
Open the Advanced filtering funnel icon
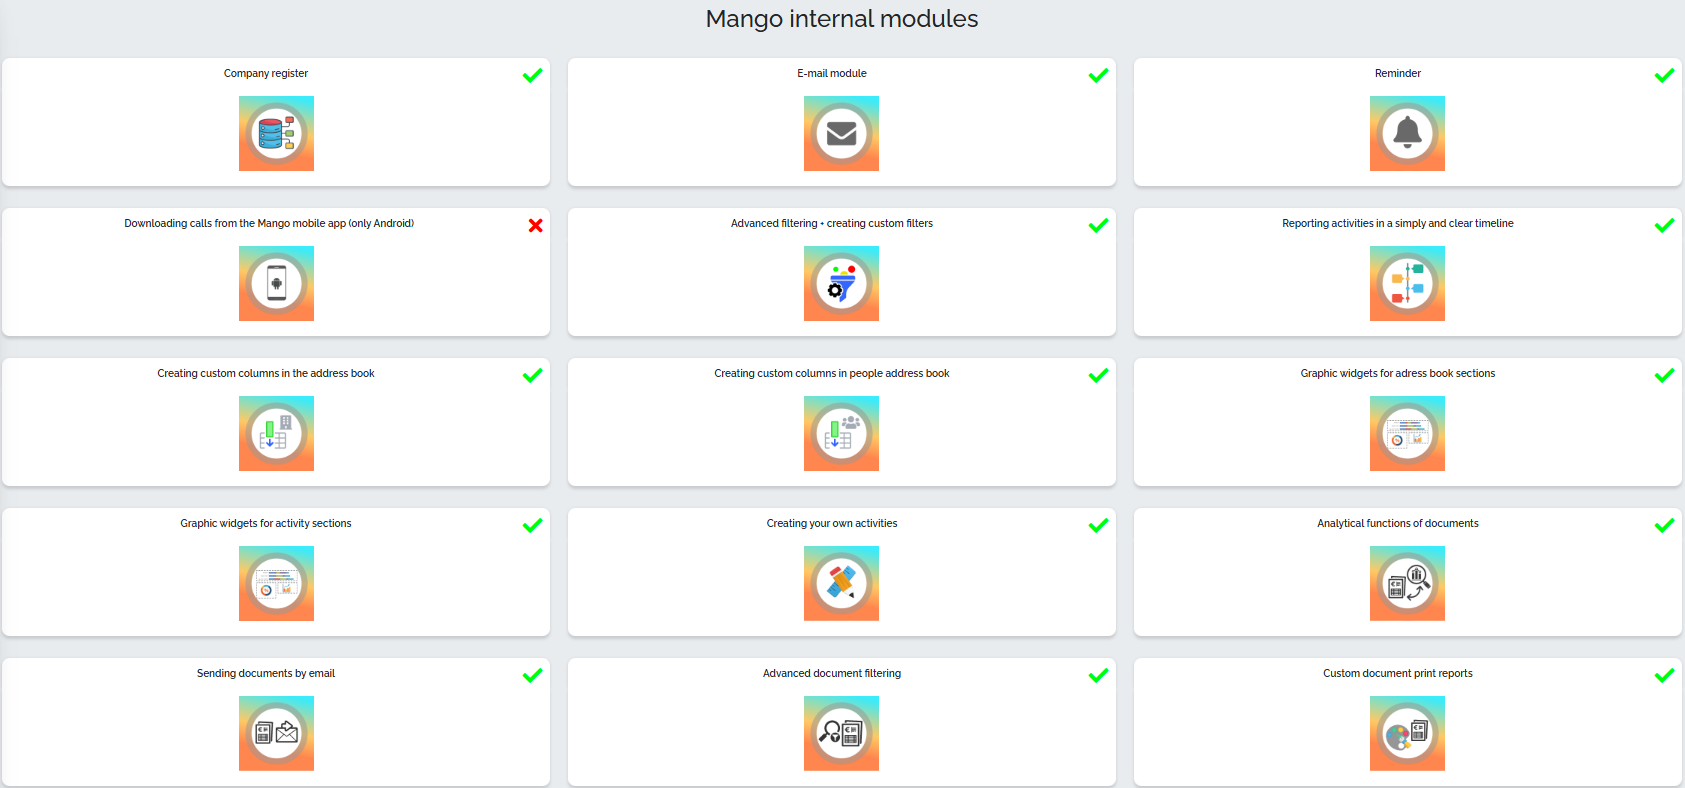841,283
